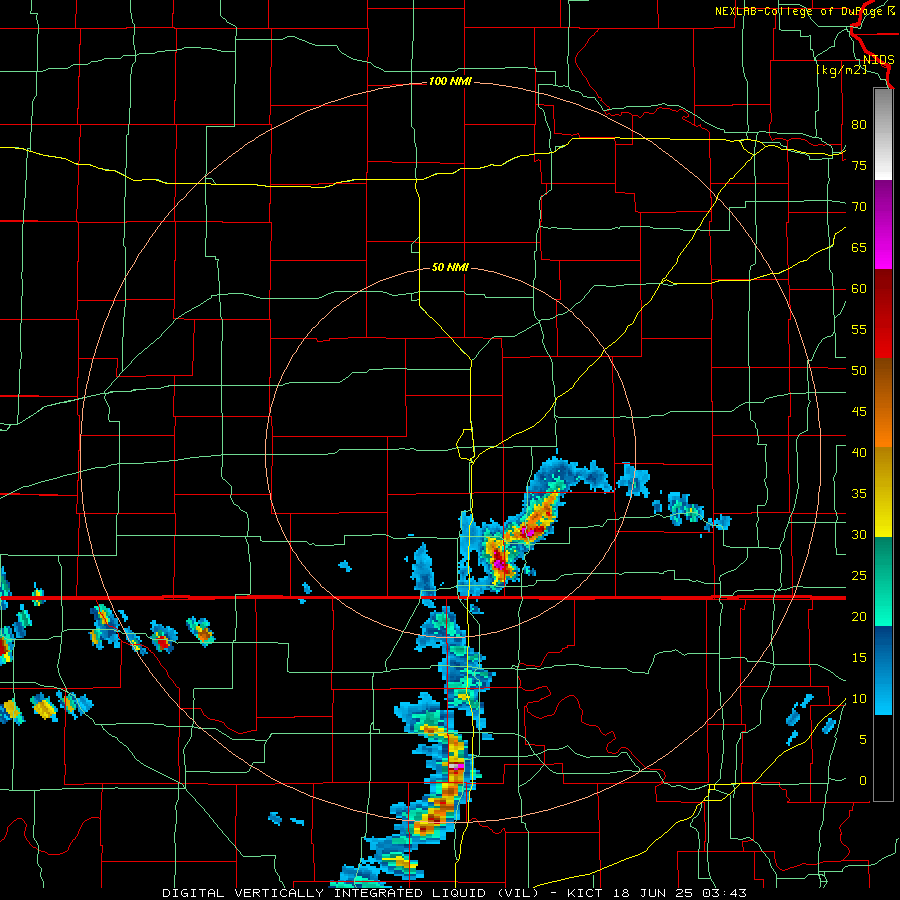Click the 60 value on the scale
Screen dimensions: 900x900
[859, 289]
